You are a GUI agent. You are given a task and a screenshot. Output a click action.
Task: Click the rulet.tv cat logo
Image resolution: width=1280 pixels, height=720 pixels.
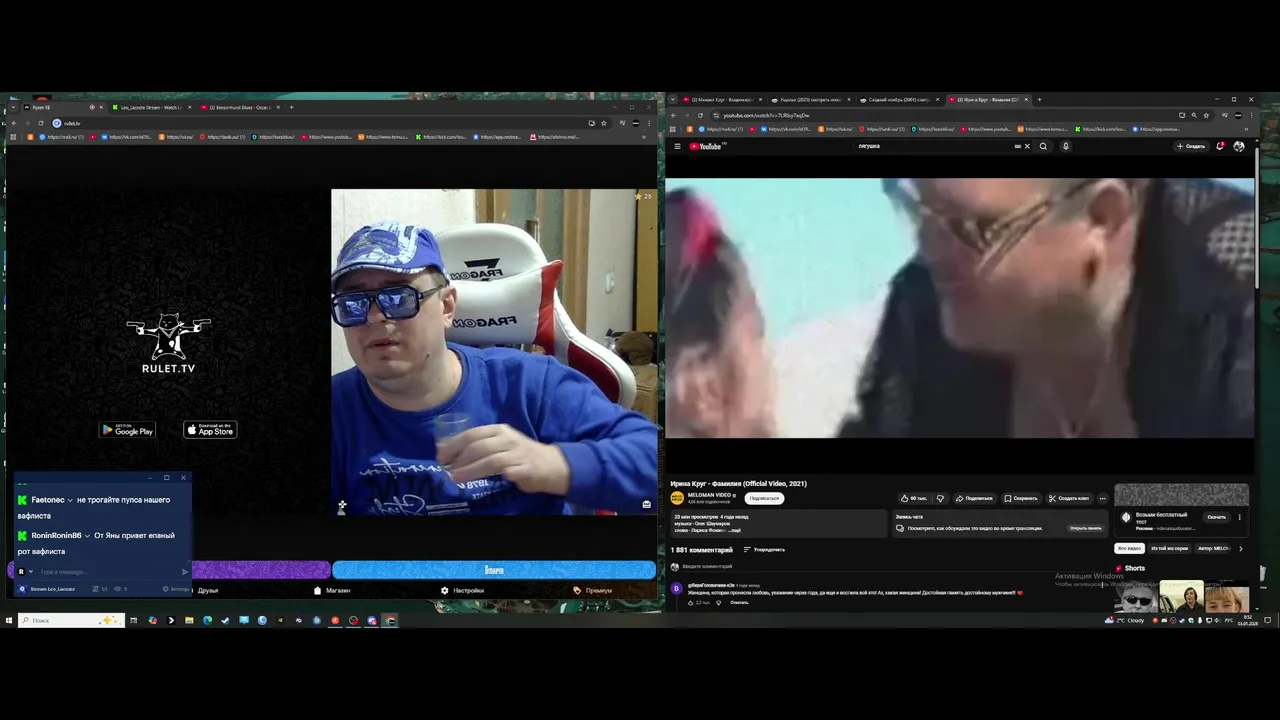[168, 344]
